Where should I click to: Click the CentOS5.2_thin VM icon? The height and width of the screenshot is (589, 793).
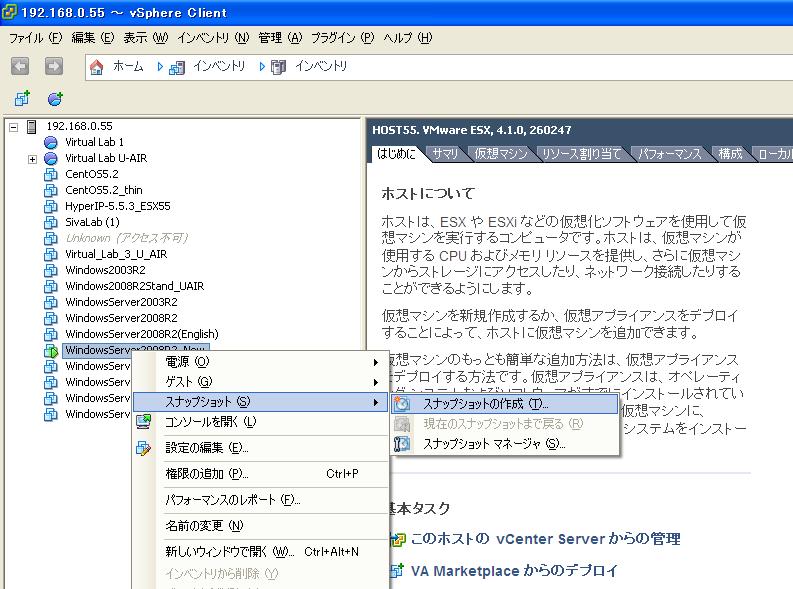pyautogui.click(x=51, y=191)
